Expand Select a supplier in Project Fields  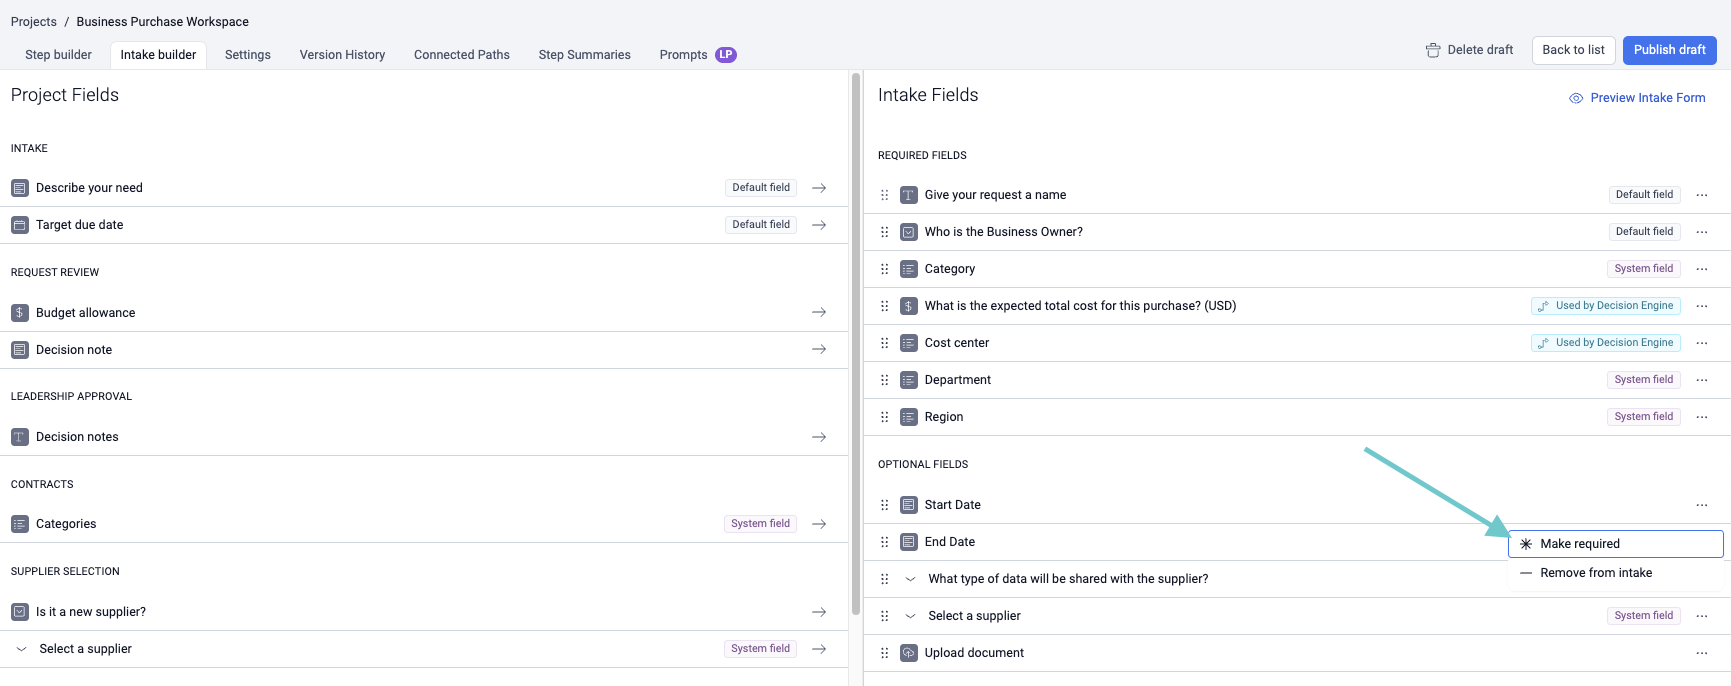click(x=21, y=649)
